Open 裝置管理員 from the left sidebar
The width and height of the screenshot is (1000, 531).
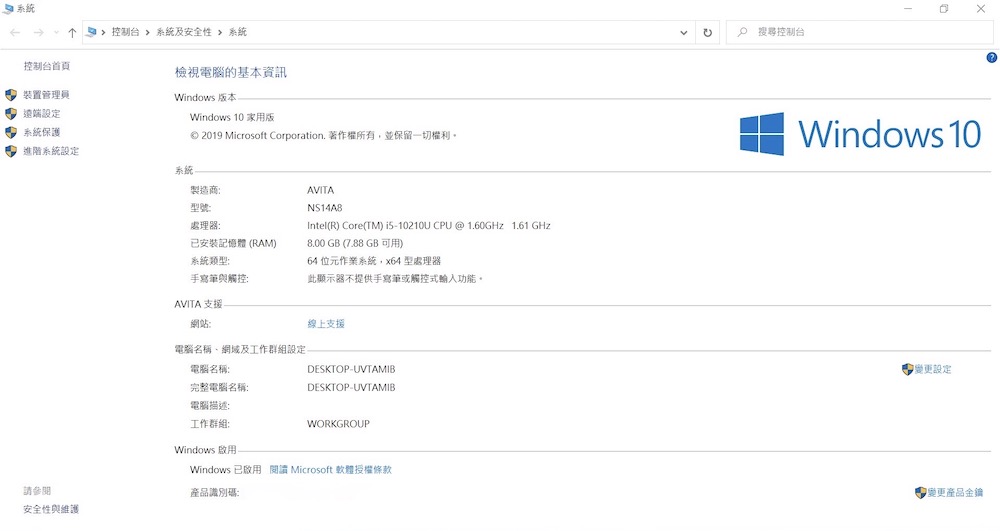[x=46, y=94]
